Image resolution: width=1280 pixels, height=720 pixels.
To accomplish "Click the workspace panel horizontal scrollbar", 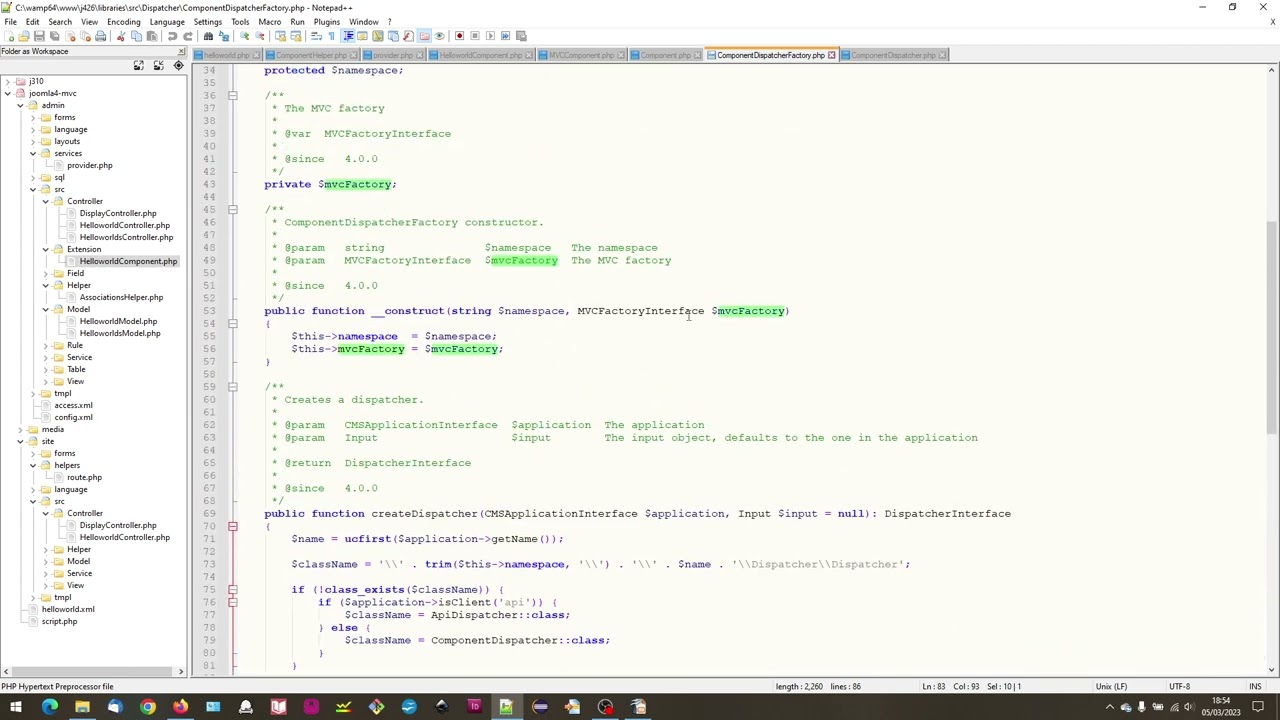I will (x=94, y=672).
